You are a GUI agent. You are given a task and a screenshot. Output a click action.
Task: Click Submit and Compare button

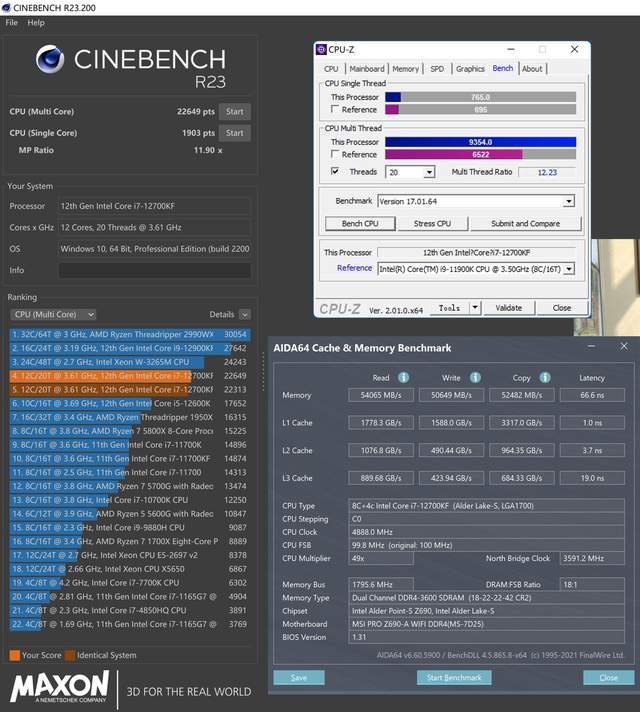pyautogui.click(x=526, y=223)
